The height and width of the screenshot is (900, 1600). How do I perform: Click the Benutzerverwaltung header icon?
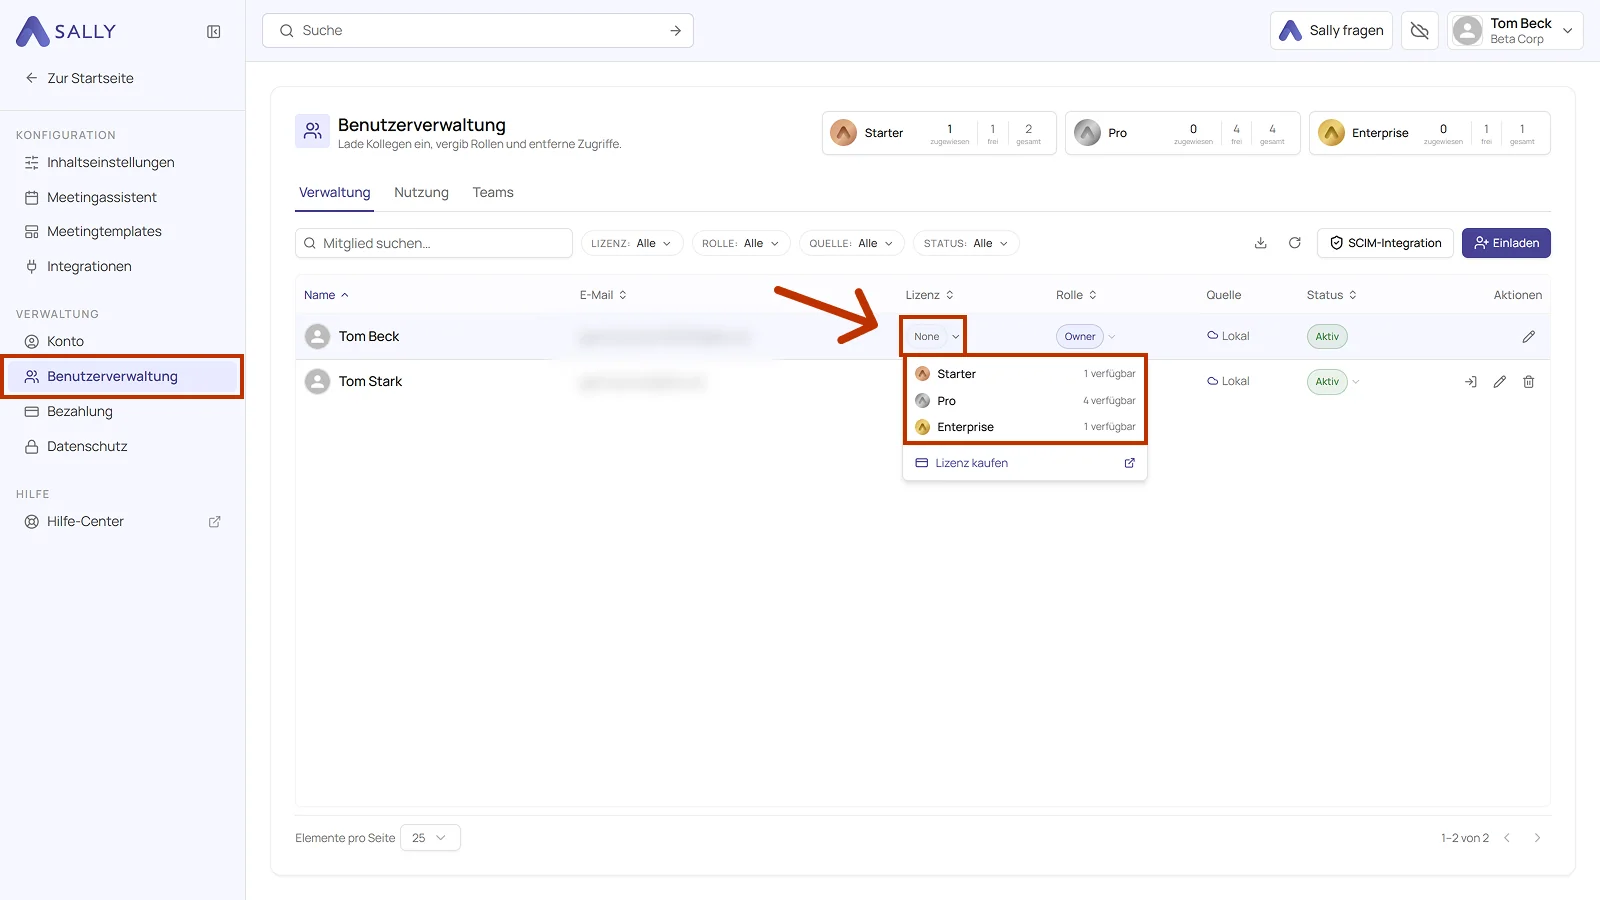312,131
